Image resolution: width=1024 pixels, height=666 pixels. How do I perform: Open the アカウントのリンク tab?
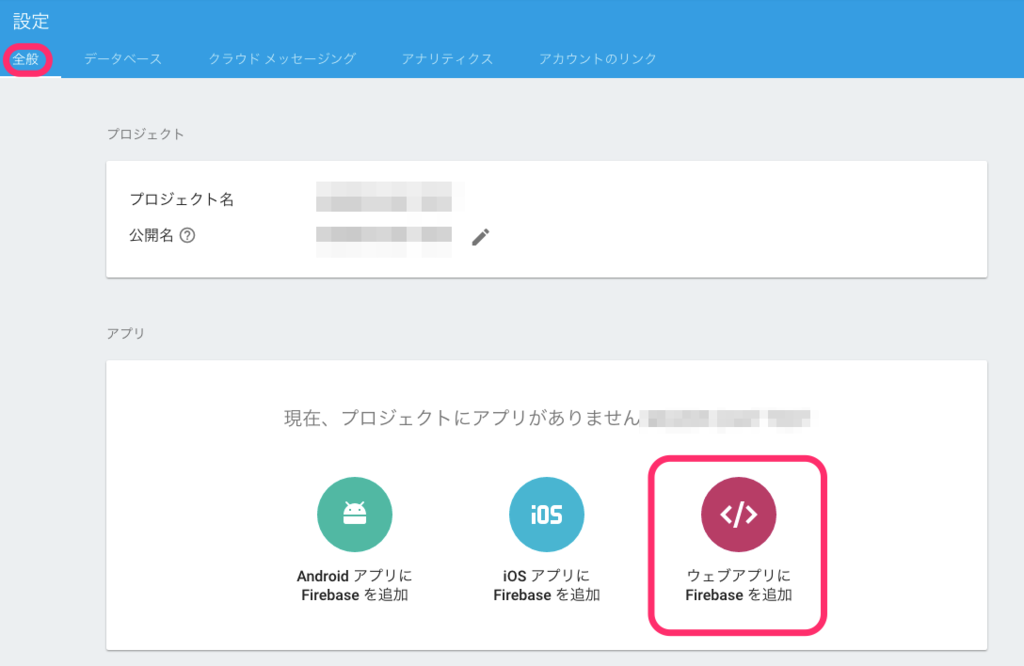(598, 59)
